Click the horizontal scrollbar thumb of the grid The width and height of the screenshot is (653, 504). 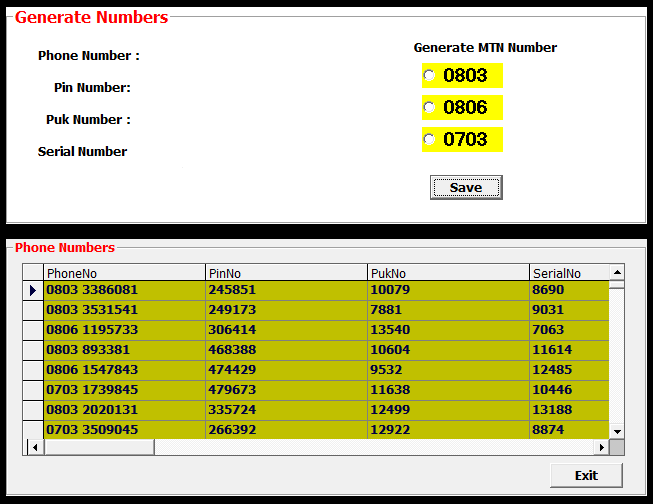pyautogui.click(x=99, y=447)
